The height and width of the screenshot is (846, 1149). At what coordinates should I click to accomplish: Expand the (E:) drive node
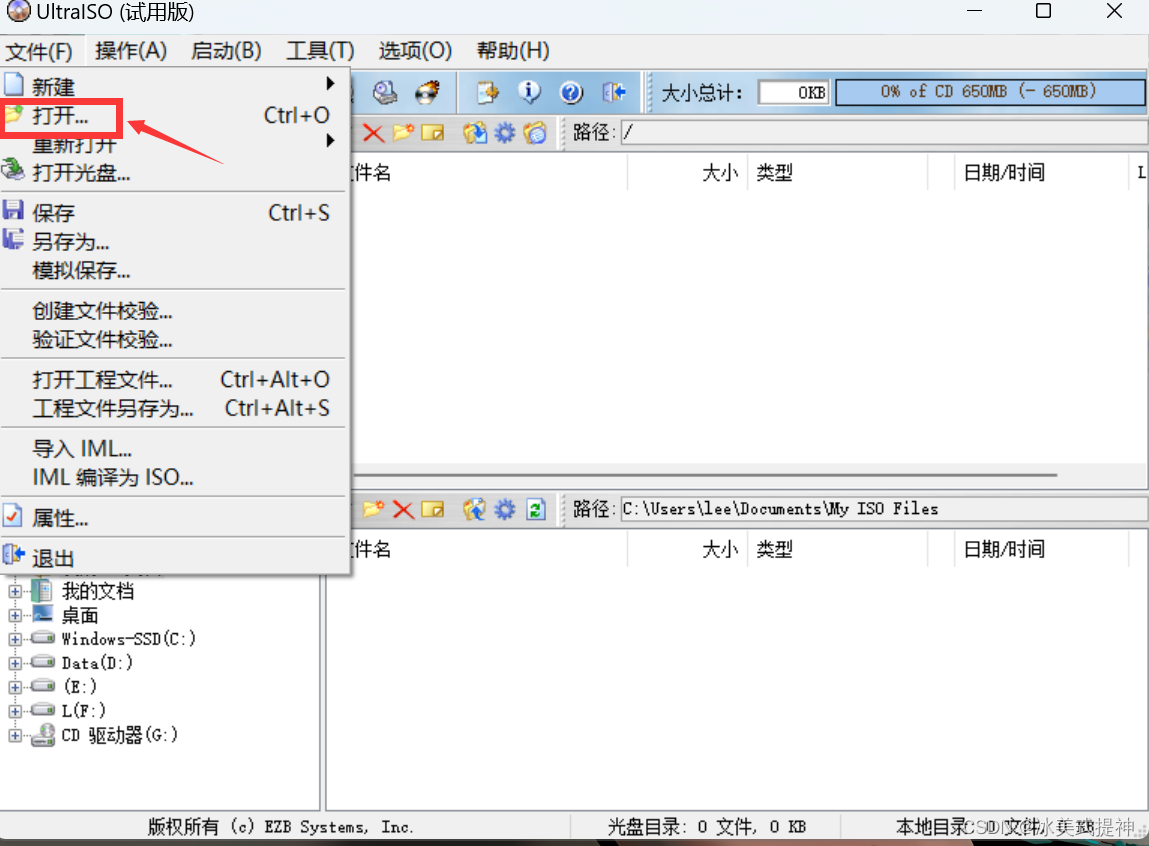coord(15,687)
